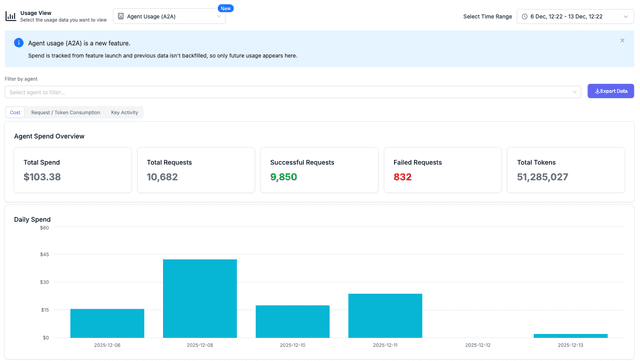Click the Total Spend $103.38 card

pos(73,170)
